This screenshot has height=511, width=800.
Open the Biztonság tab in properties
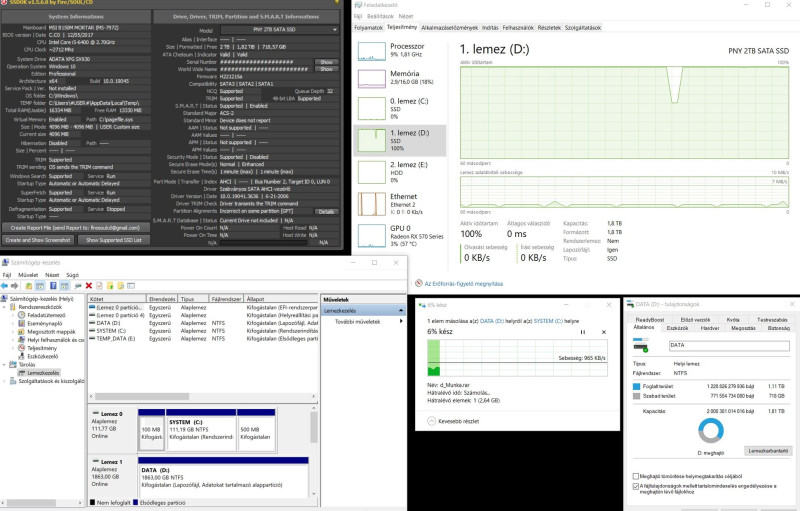point(779,328)
